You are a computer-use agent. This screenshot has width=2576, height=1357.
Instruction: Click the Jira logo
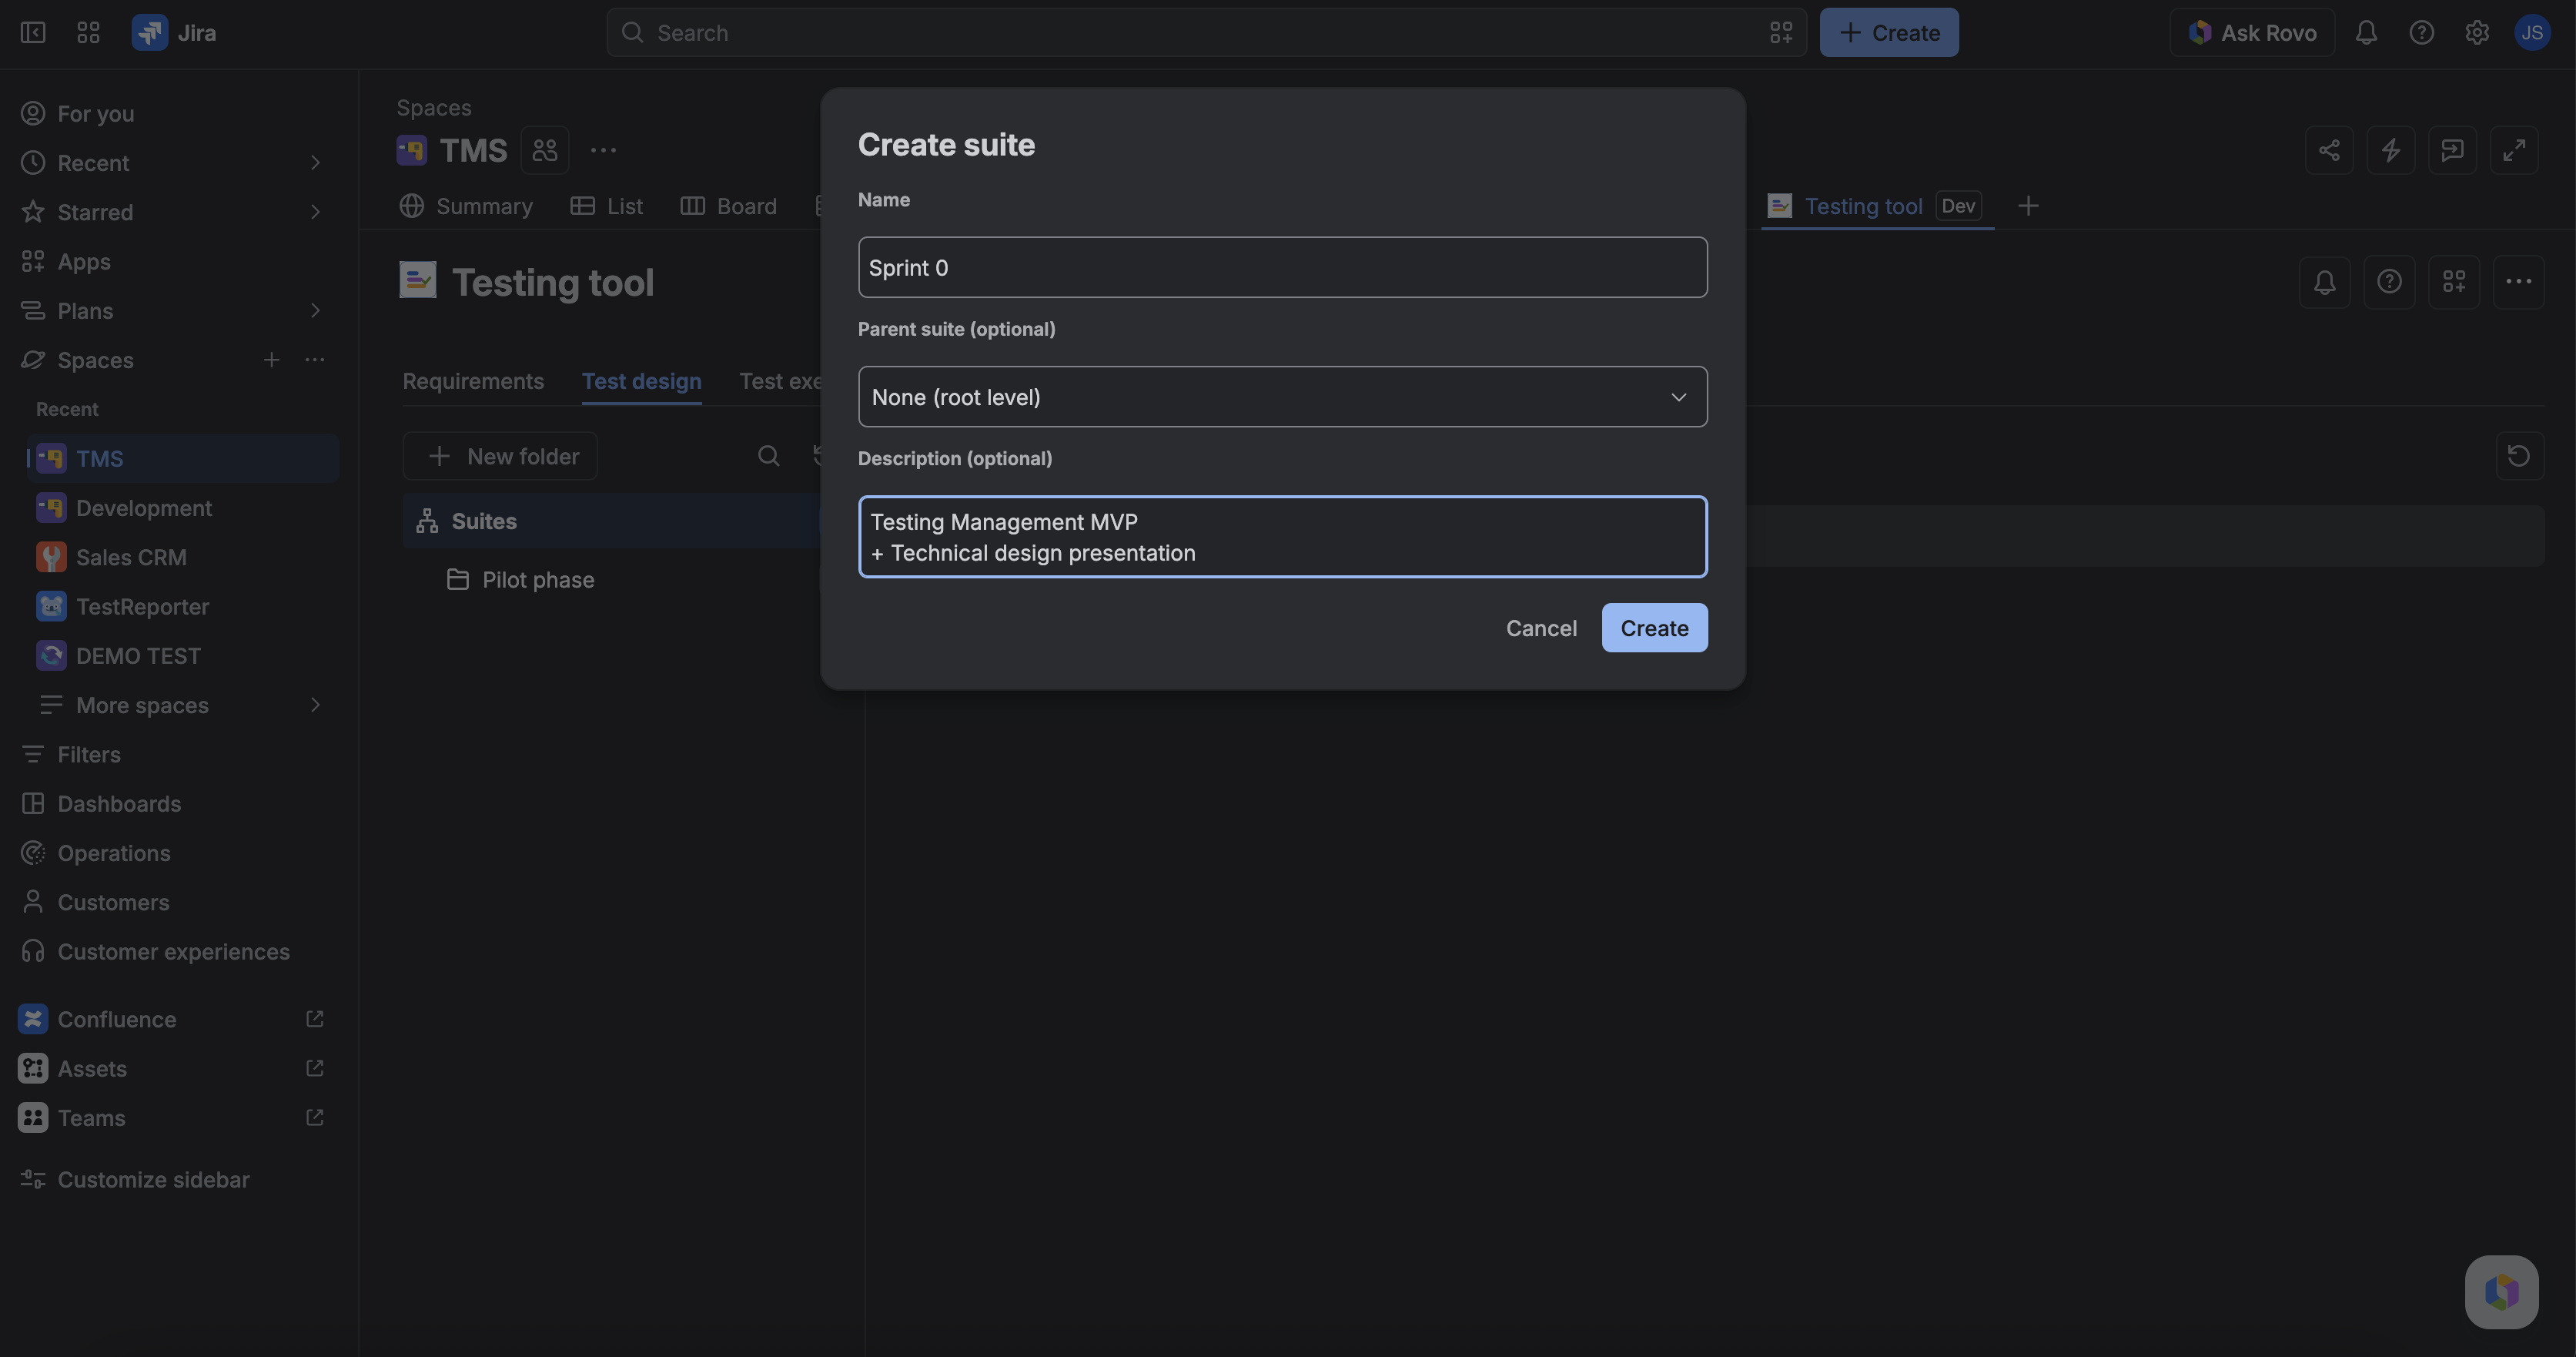(x=174, y=33)
